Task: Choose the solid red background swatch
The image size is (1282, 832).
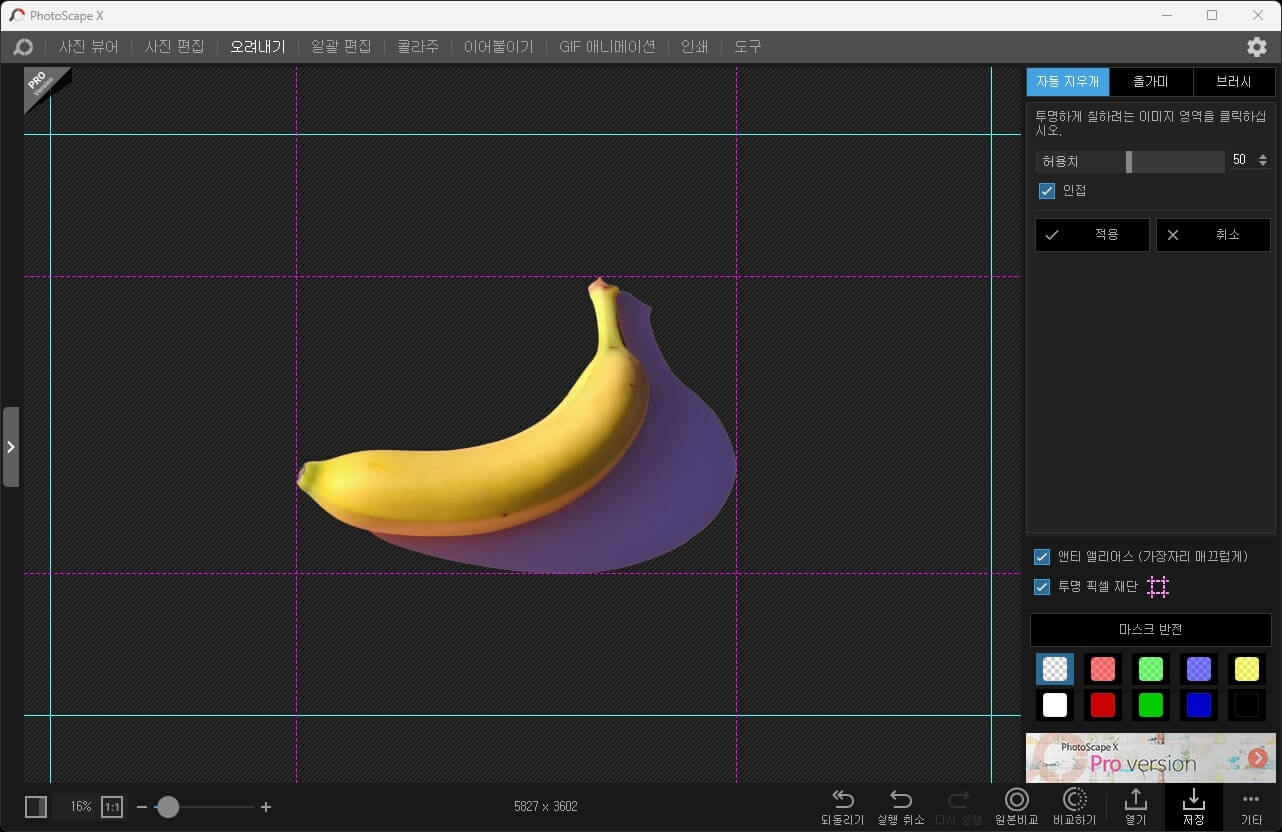Action: click(x=1102, y=705)
